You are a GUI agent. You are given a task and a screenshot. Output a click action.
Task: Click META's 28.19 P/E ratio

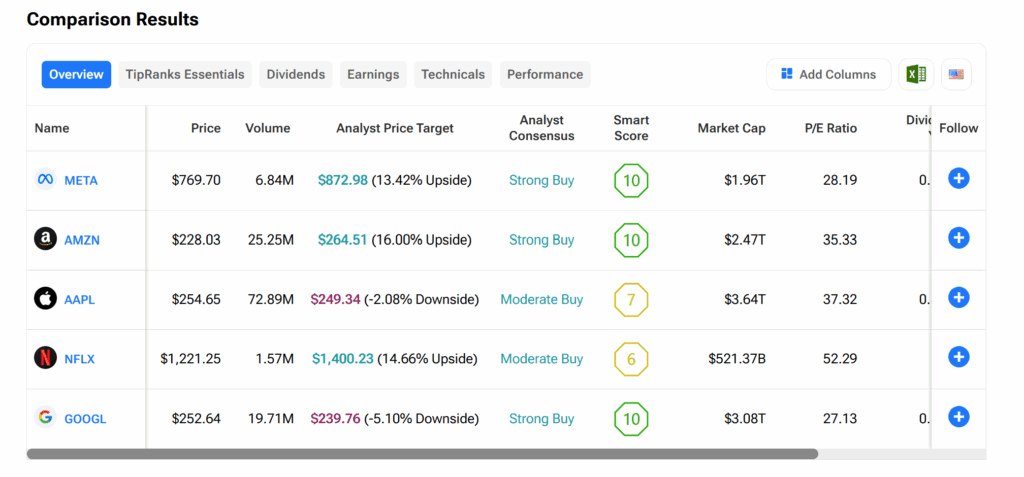840,180
